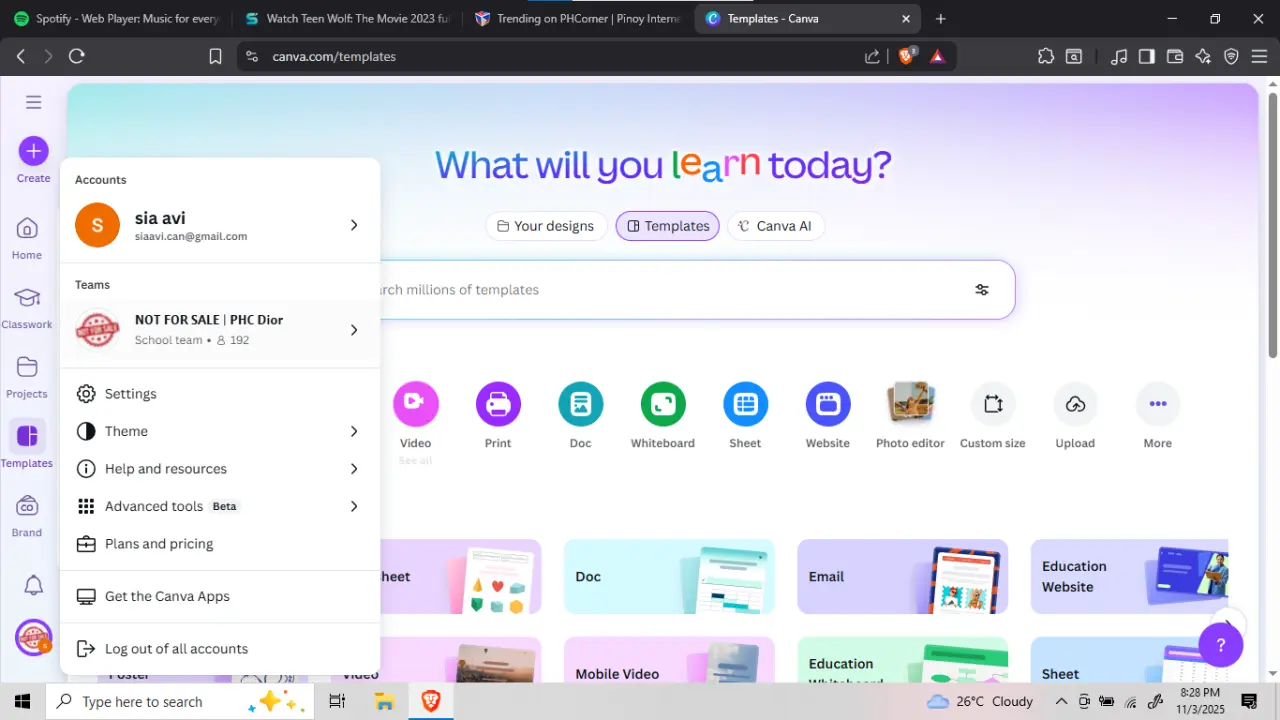Viewport: 1280px width, 720px height.
Task: Click the purple help question mark button
Action: (1220, 645)
